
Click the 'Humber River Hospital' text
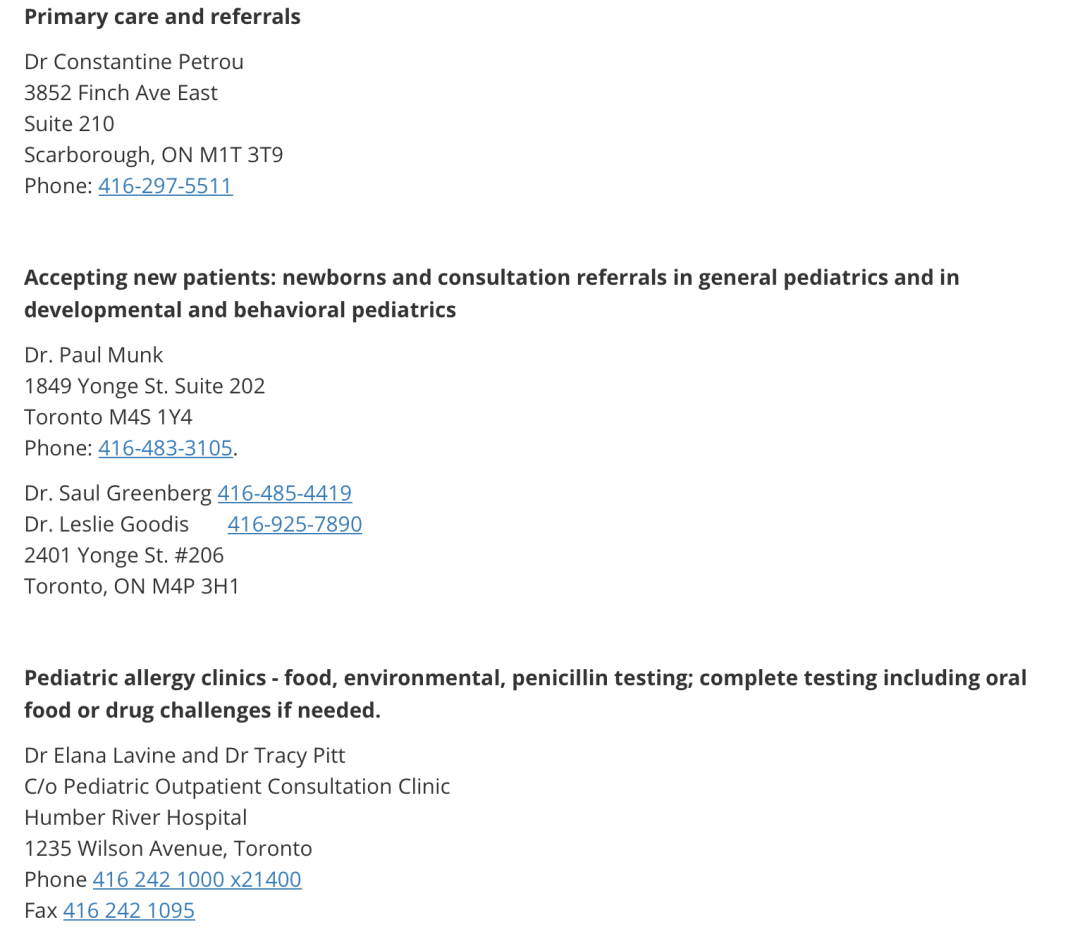click(x=136, y=818)
